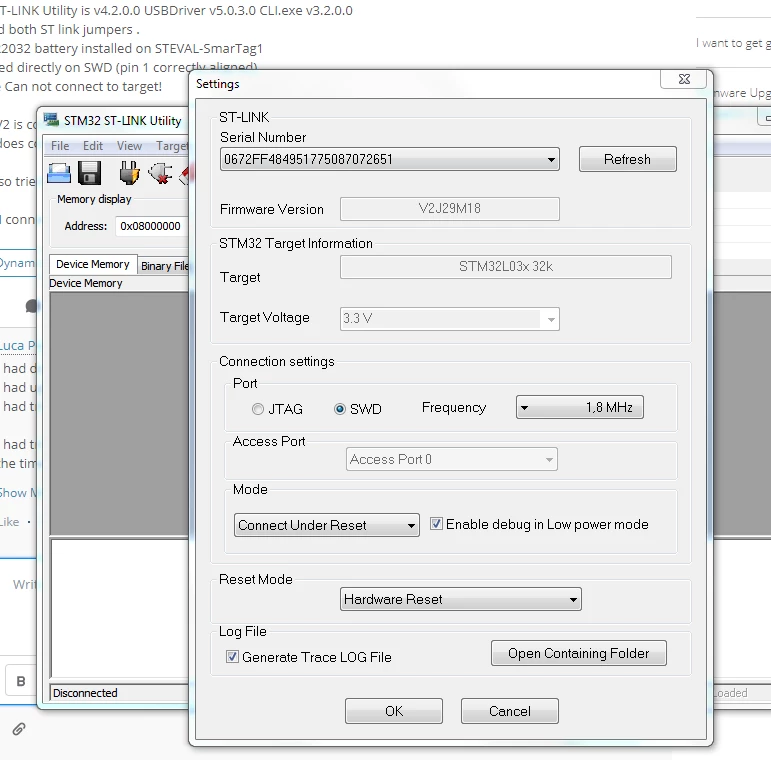This screenshot has height=760, width=771.
Task: Click the Bold B formatting button on the forum page
Action: point(21,681)
